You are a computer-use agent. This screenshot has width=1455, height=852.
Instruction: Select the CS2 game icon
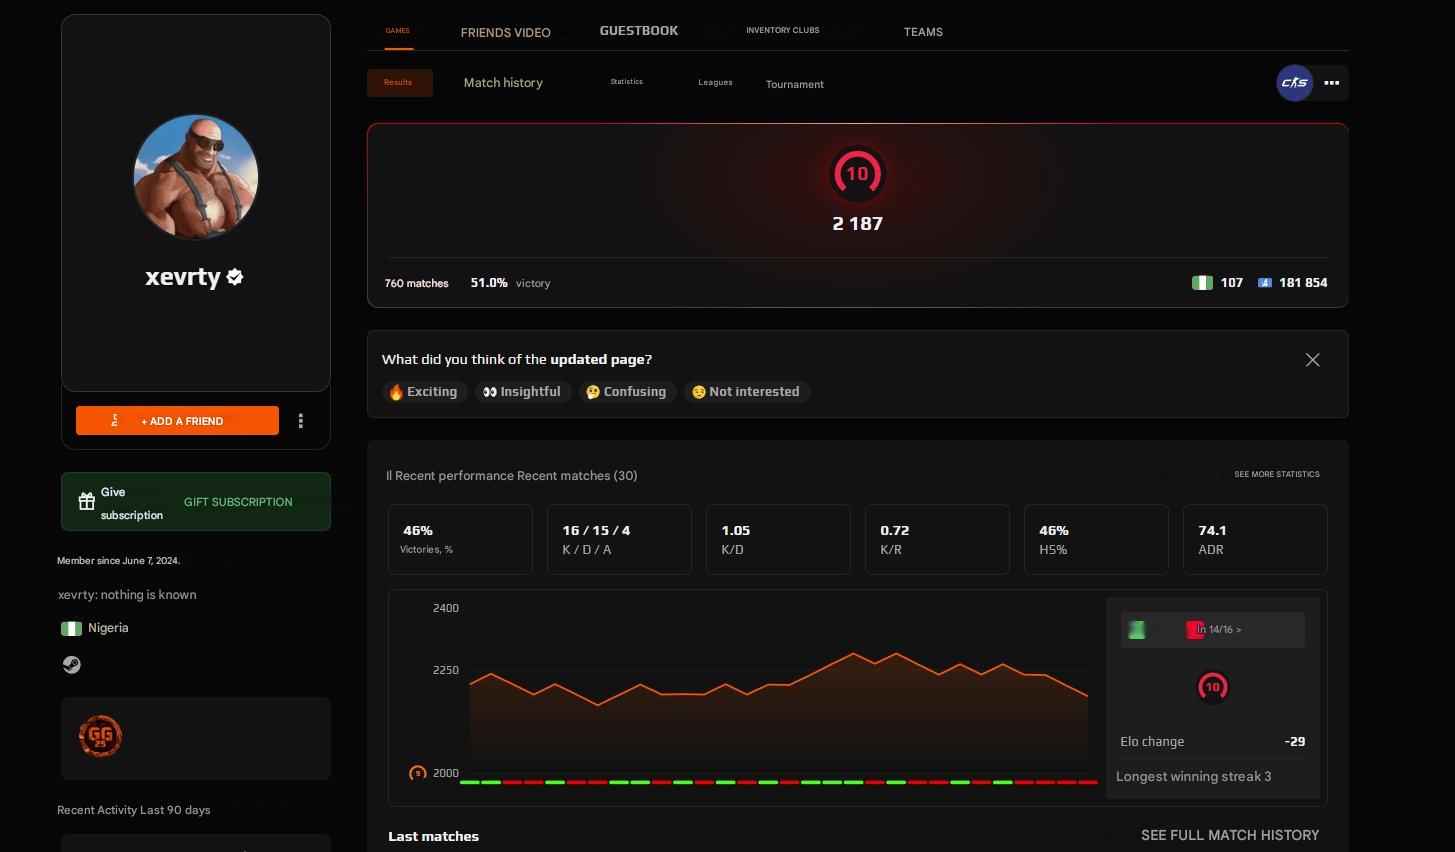(x=1295, y=83)
